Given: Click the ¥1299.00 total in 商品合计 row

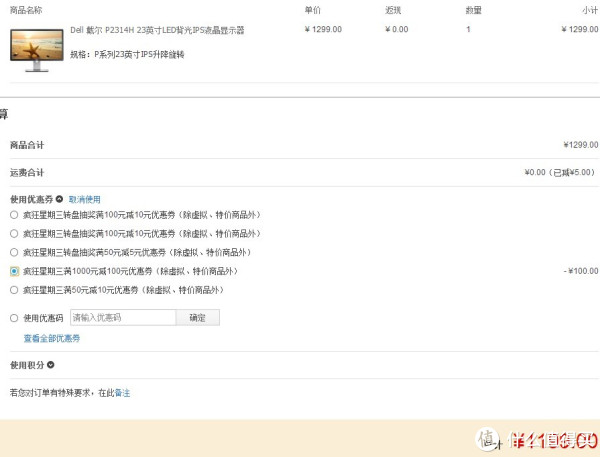Looking at the screenshot, I should click(580, 145).
